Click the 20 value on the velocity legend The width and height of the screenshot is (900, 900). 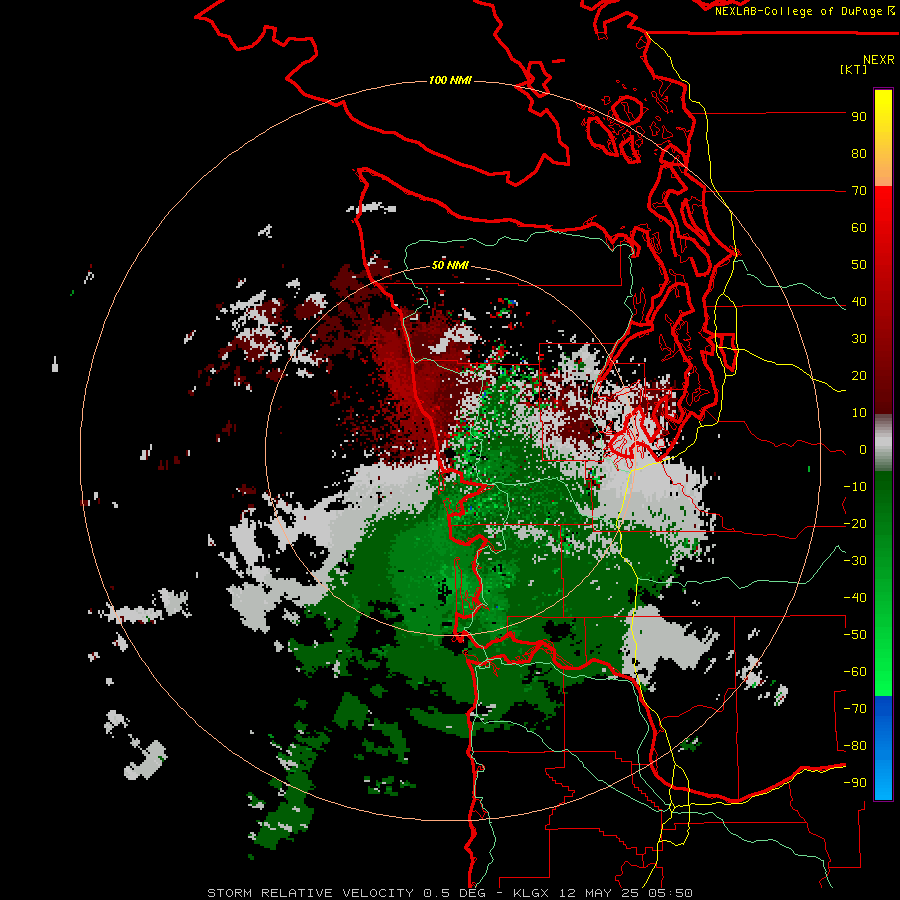[859, 376]
